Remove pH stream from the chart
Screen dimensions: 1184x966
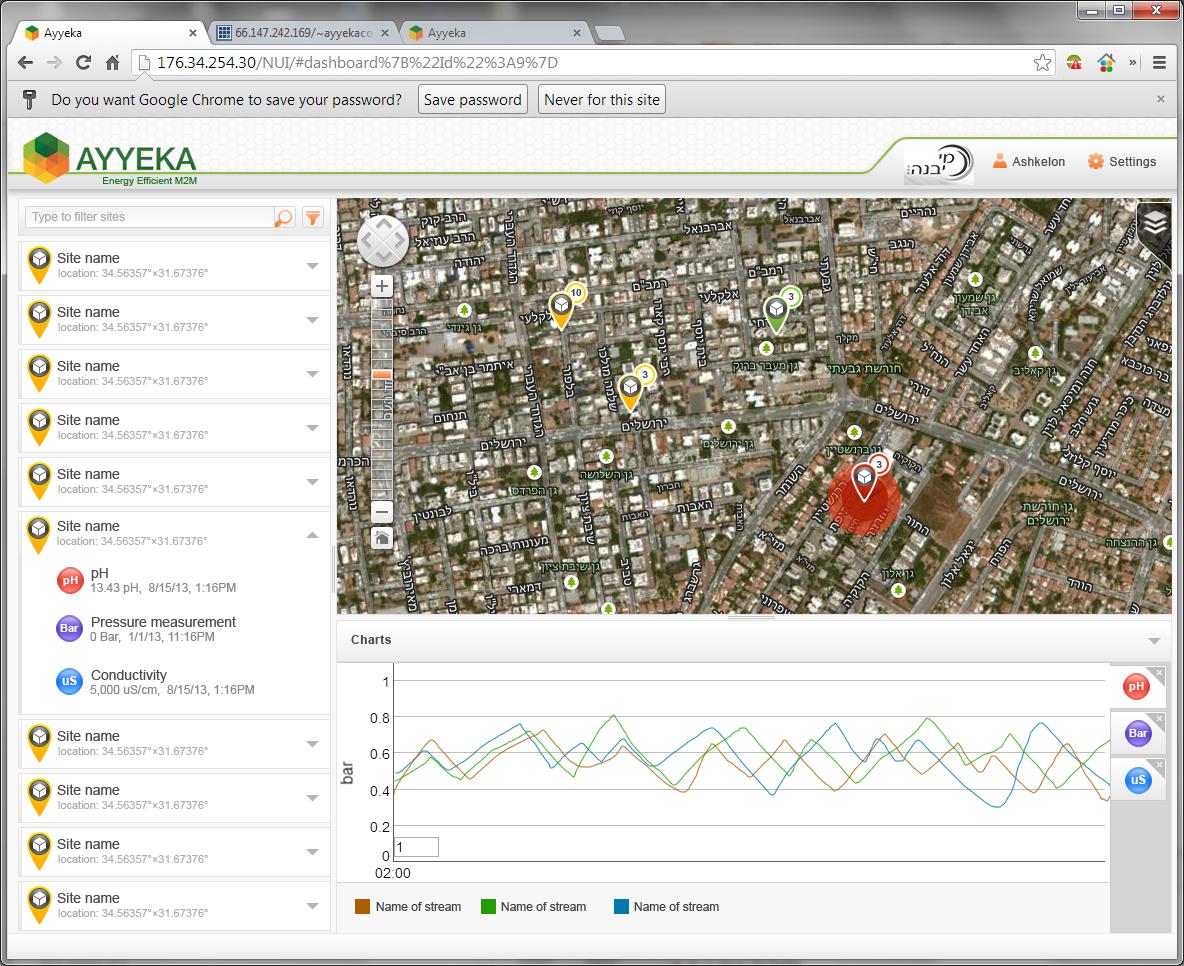click(1159, 672)
